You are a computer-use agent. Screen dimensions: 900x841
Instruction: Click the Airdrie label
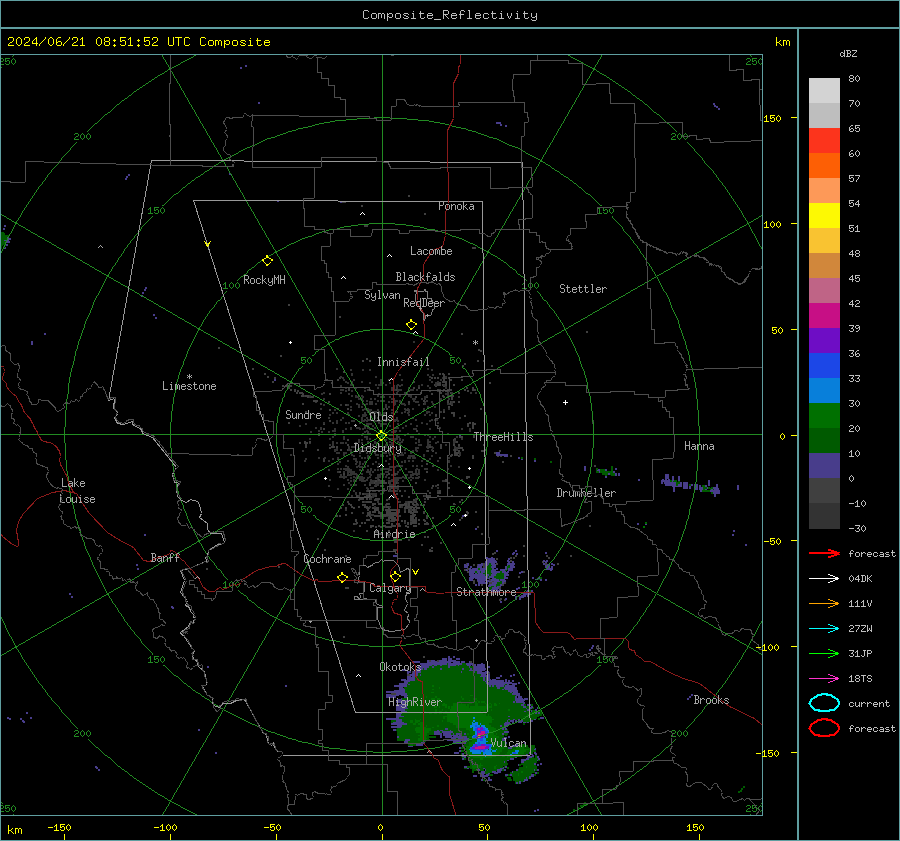tap(394, 534)
